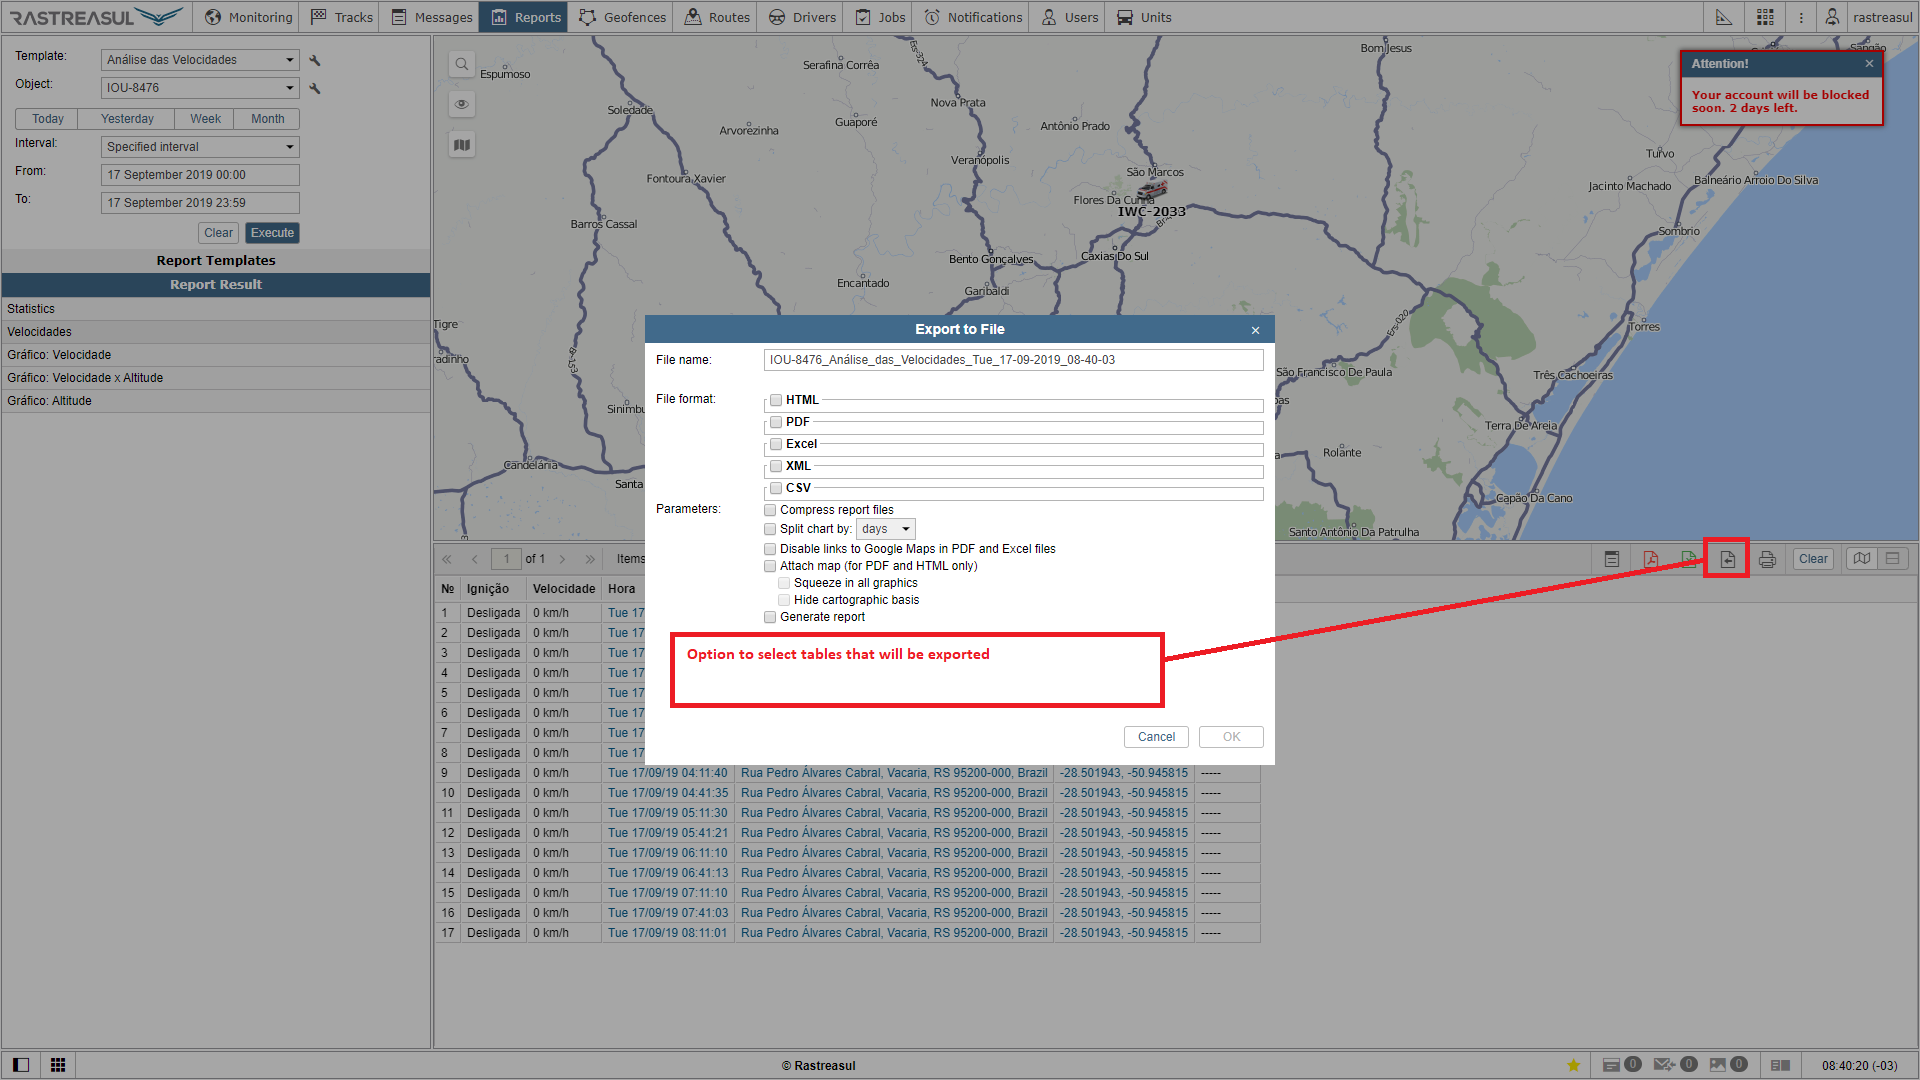Open map layers icon on map
1920x1080 pixels.
pyautogui.click(x=461, y=145)
